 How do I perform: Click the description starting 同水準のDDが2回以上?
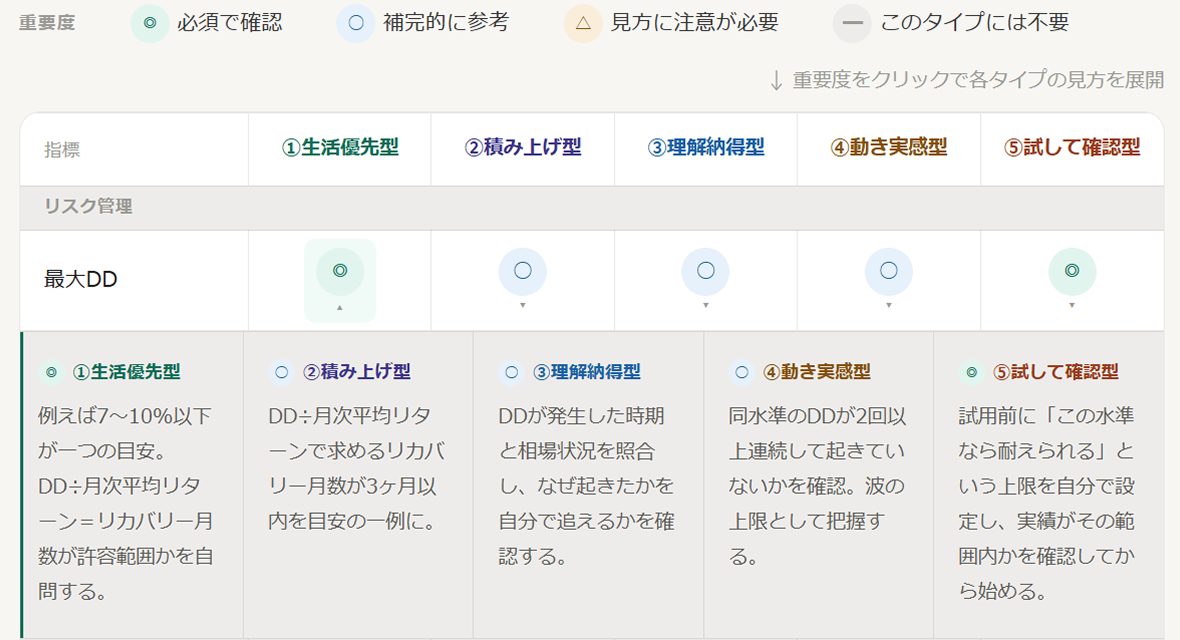pyautogui.click(x=817, y=486)
